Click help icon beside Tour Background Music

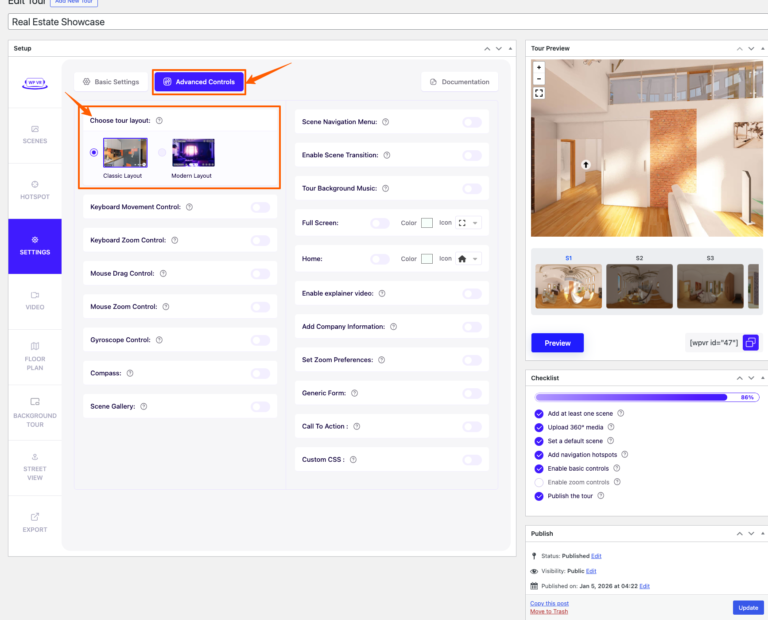(385, 189)
